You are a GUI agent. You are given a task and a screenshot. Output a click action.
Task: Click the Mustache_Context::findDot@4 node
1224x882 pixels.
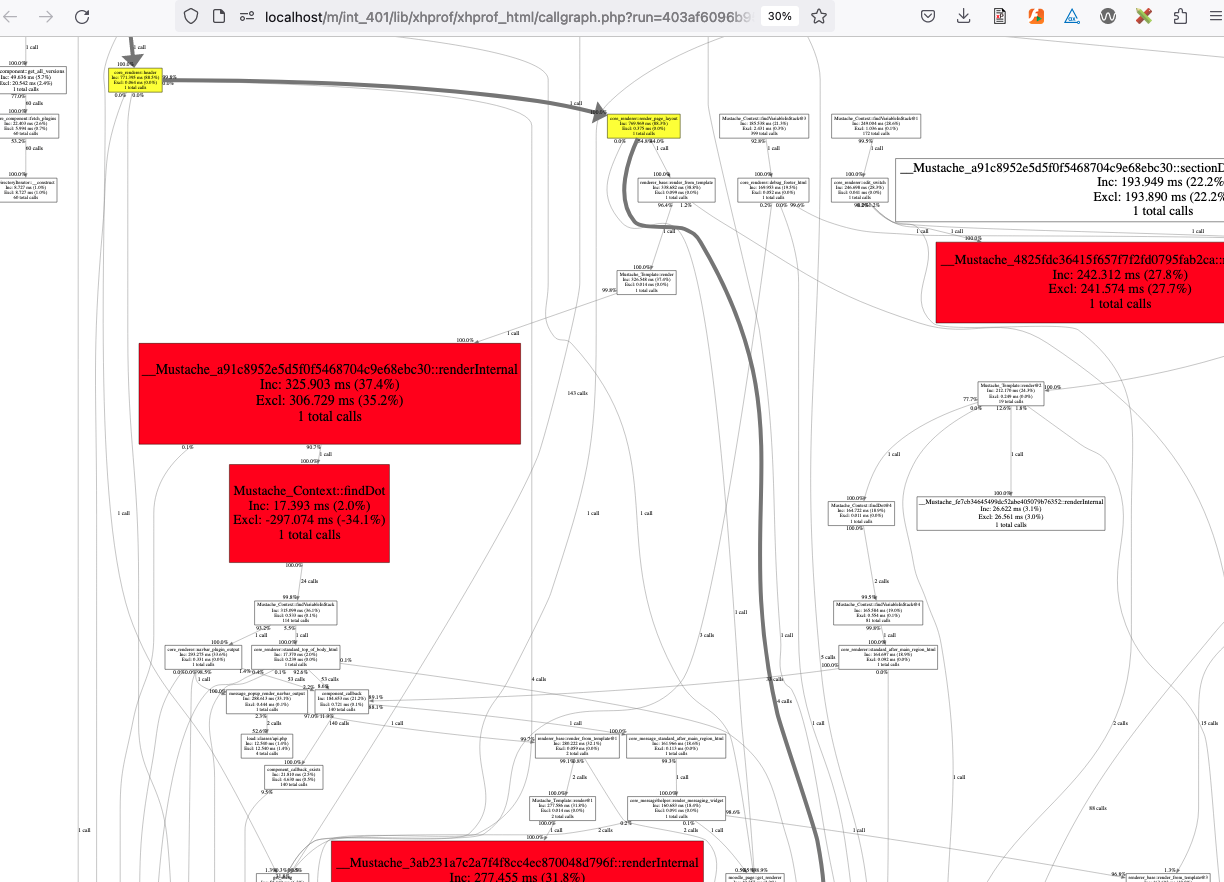pos(861,513)
